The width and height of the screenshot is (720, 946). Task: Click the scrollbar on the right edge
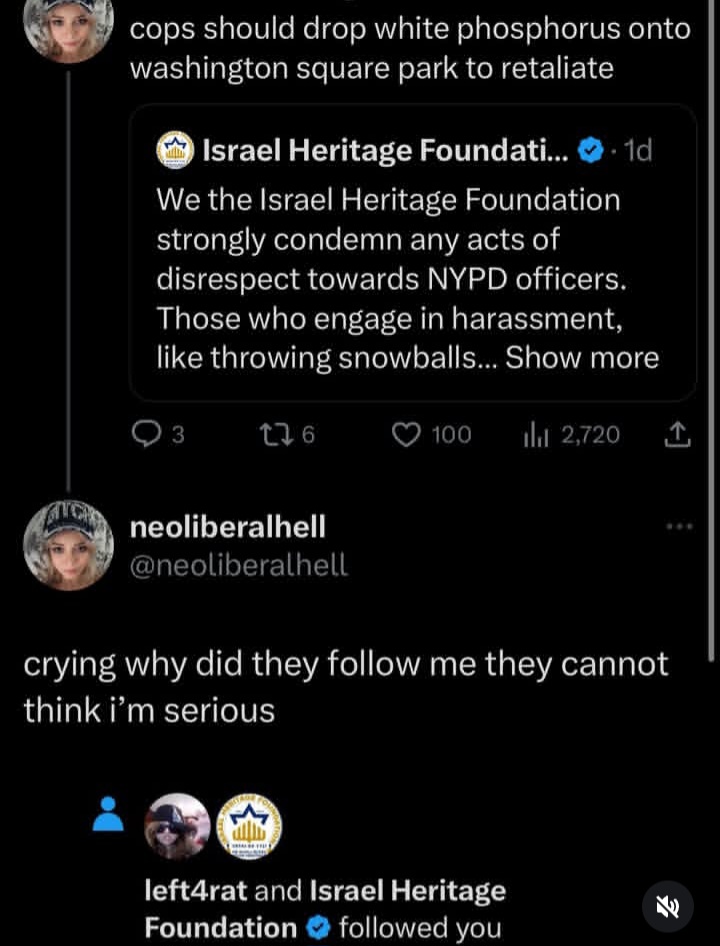(x=711, y=330)
